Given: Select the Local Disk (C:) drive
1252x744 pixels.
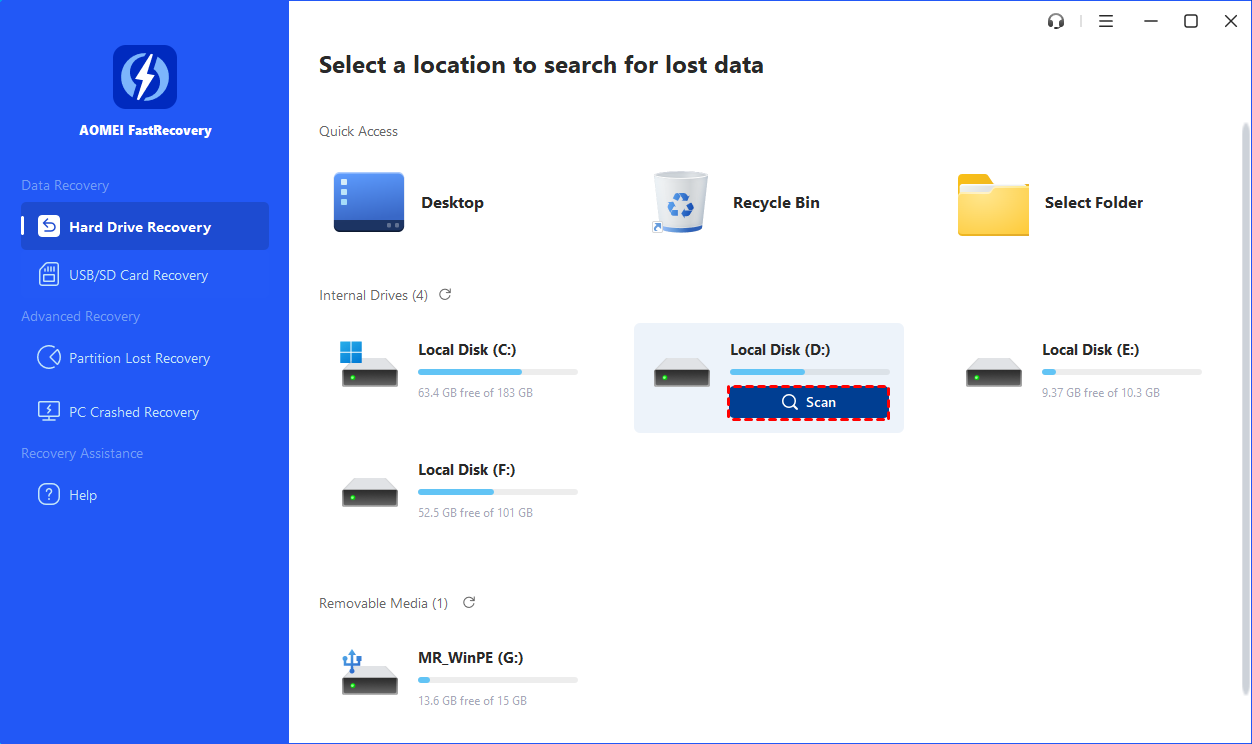Looking at the screenshot, I should [x=467, y=350].
